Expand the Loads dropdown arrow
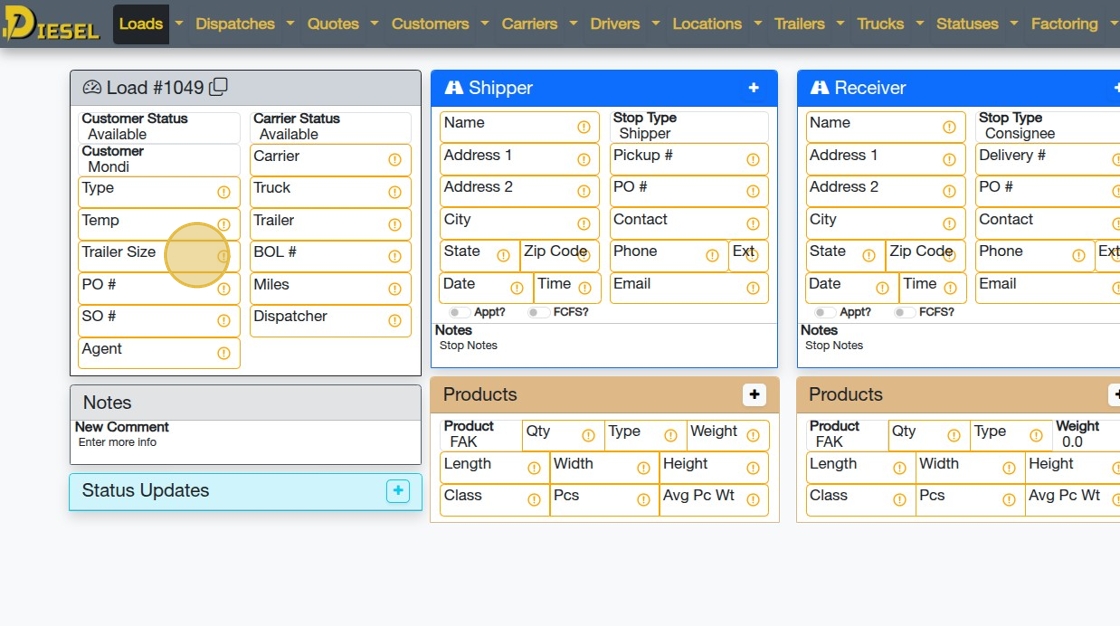The height and width of the screenshot is (626, 1120). (x=179, y=24)
